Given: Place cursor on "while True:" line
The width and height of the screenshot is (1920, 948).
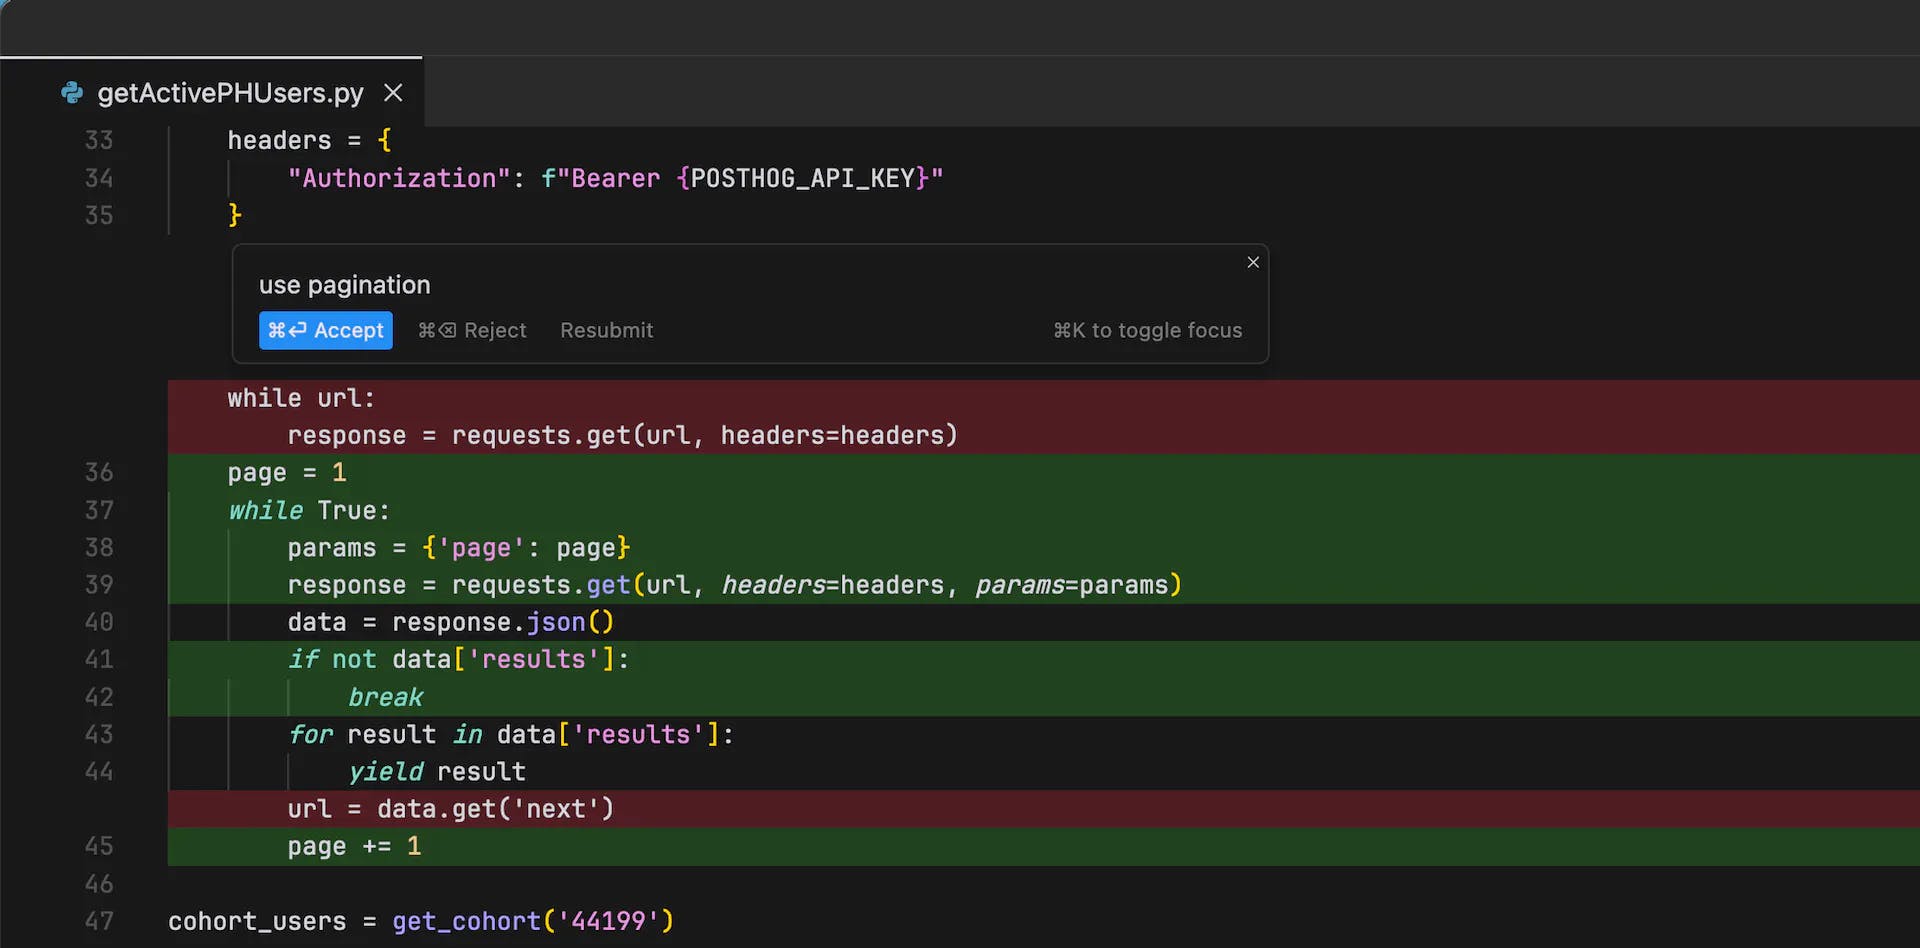Looking at the screenshot, I should point(308,510).
